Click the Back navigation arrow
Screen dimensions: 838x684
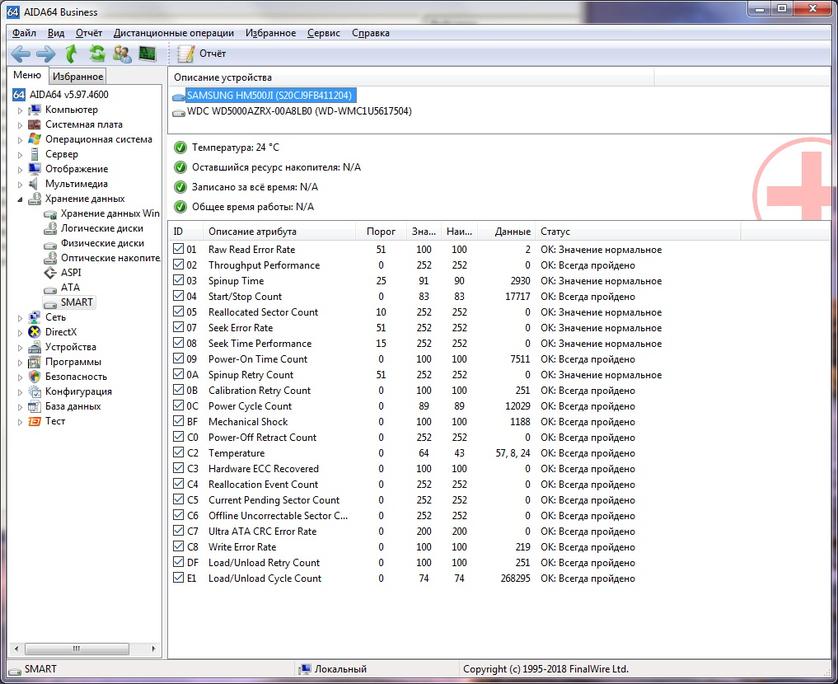(21, 53)
